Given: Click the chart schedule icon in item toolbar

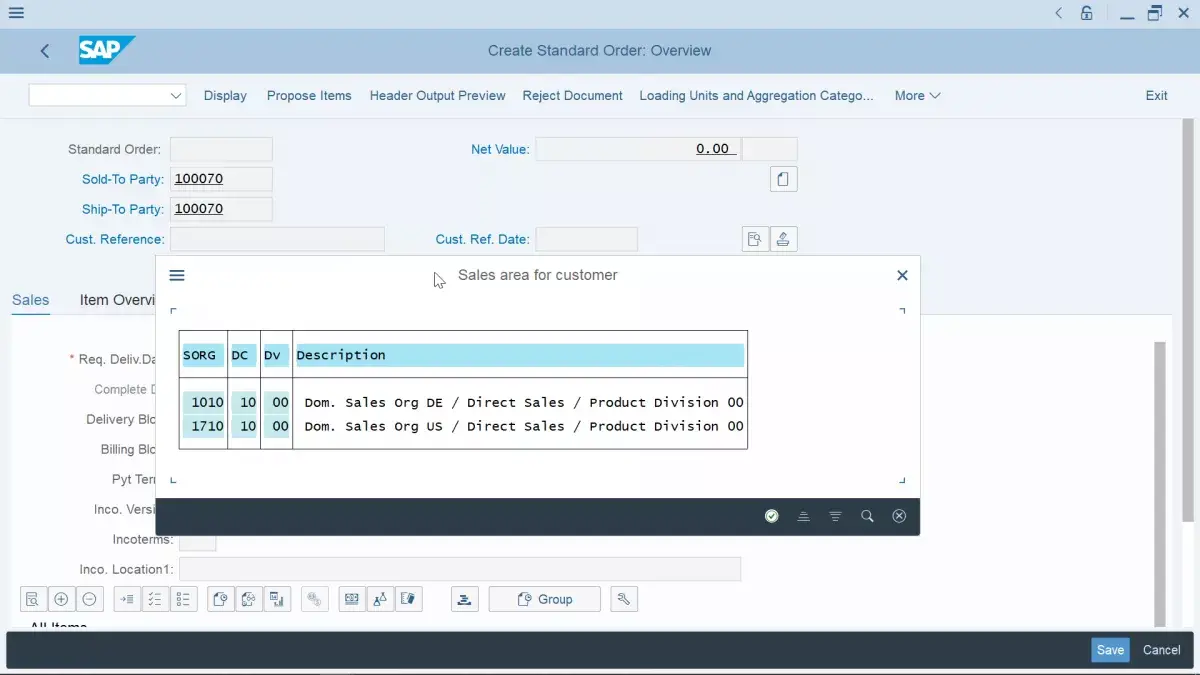Looking at the screenshot, I should (x=277, y=599).
